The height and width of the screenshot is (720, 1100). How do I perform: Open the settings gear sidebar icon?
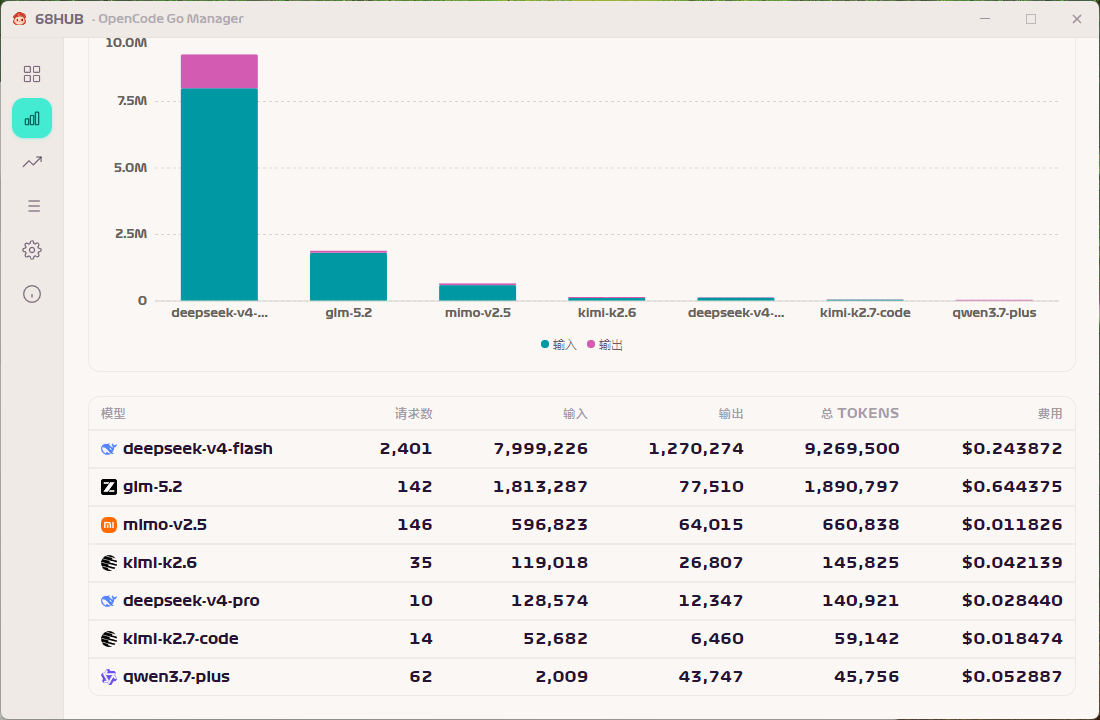click(x=32, y=250)
